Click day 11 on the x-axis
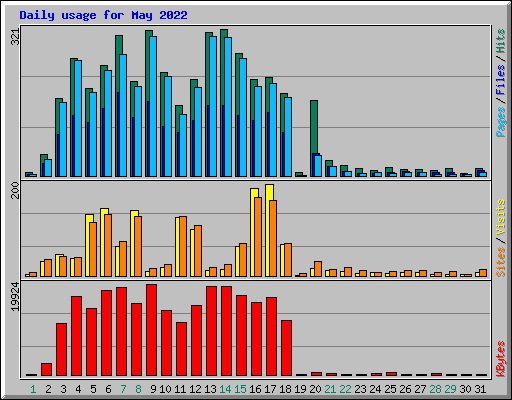The image size is (512, 400). coord(180,389)
